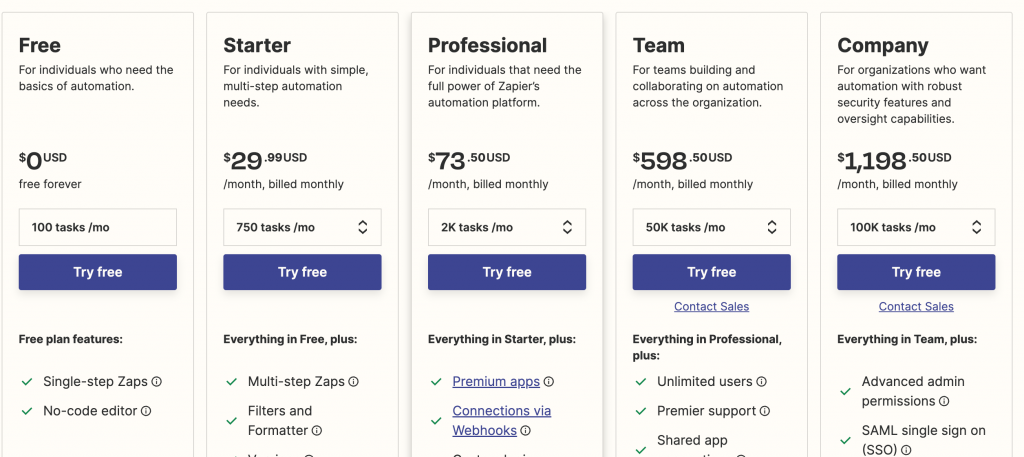
Task: Click the Team plan heading
Action: (x=659, y=46)
